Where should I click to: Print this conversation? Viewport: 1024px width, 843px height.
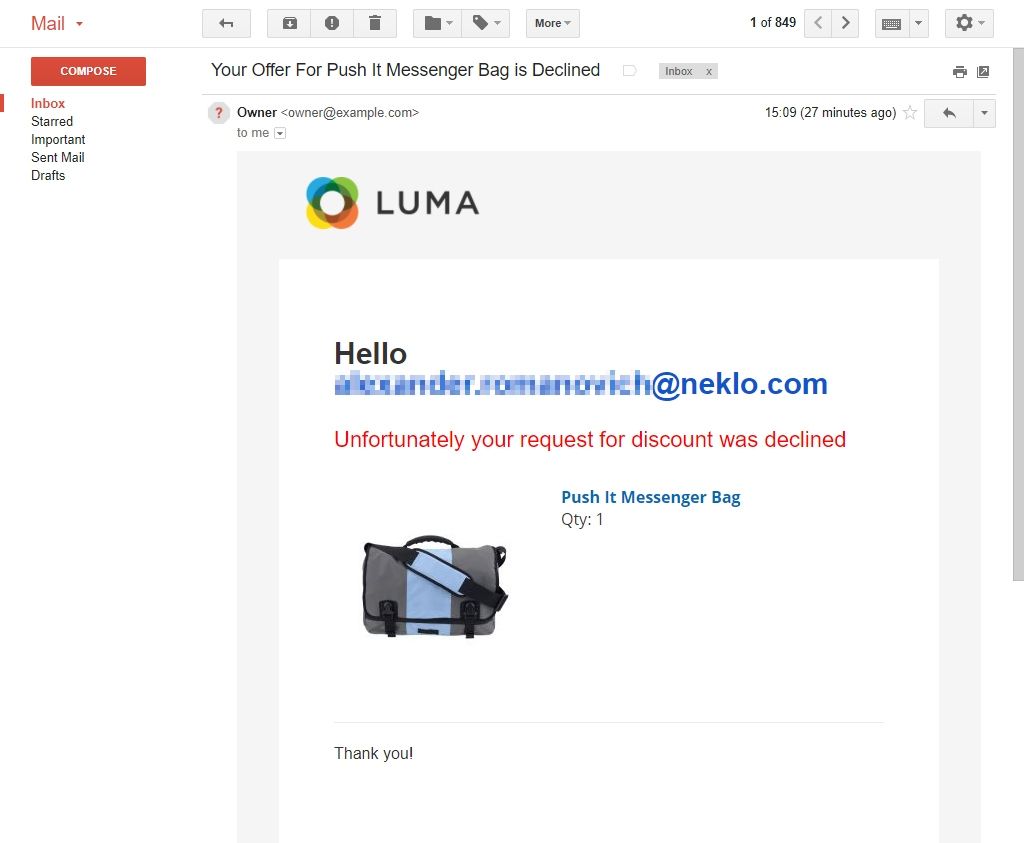pos(959,72)
